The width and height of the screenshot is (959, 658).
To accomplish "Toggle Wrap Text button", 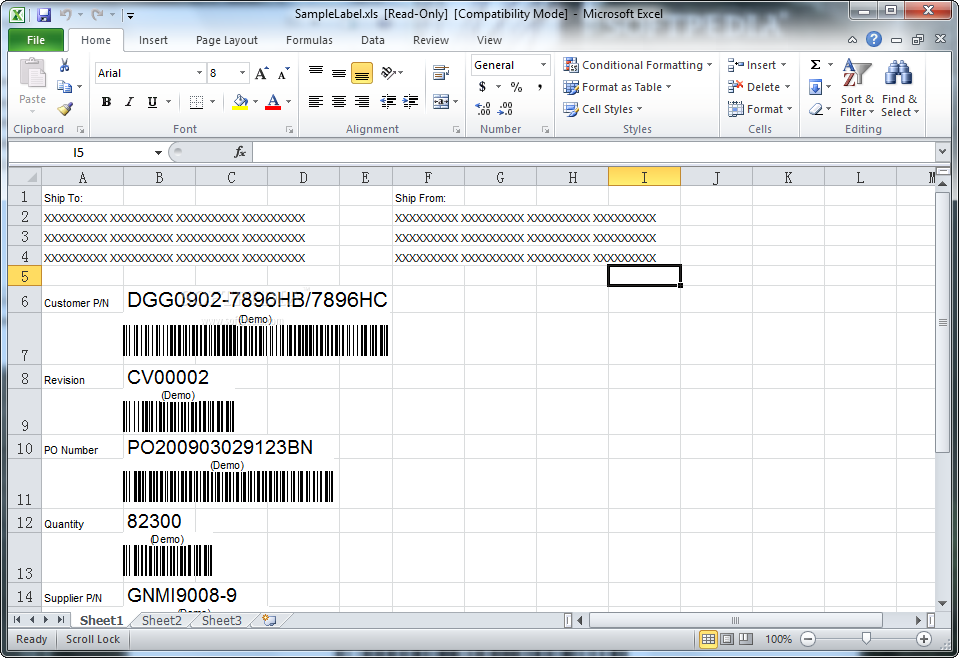I will pyautogui.click(x=441, y=73).
